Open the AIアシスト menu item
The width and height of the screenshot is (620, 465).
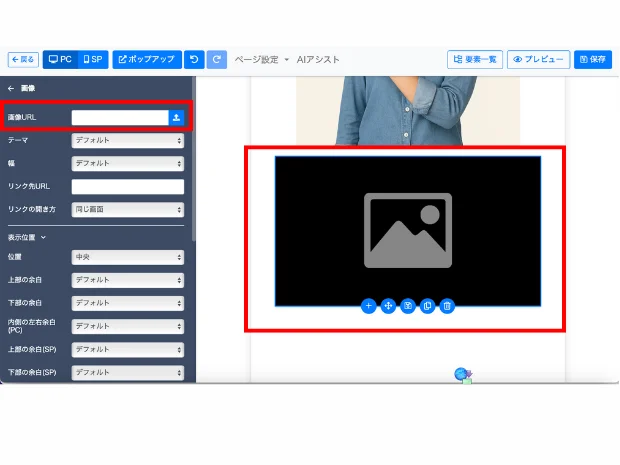click(x=318, y=59)
